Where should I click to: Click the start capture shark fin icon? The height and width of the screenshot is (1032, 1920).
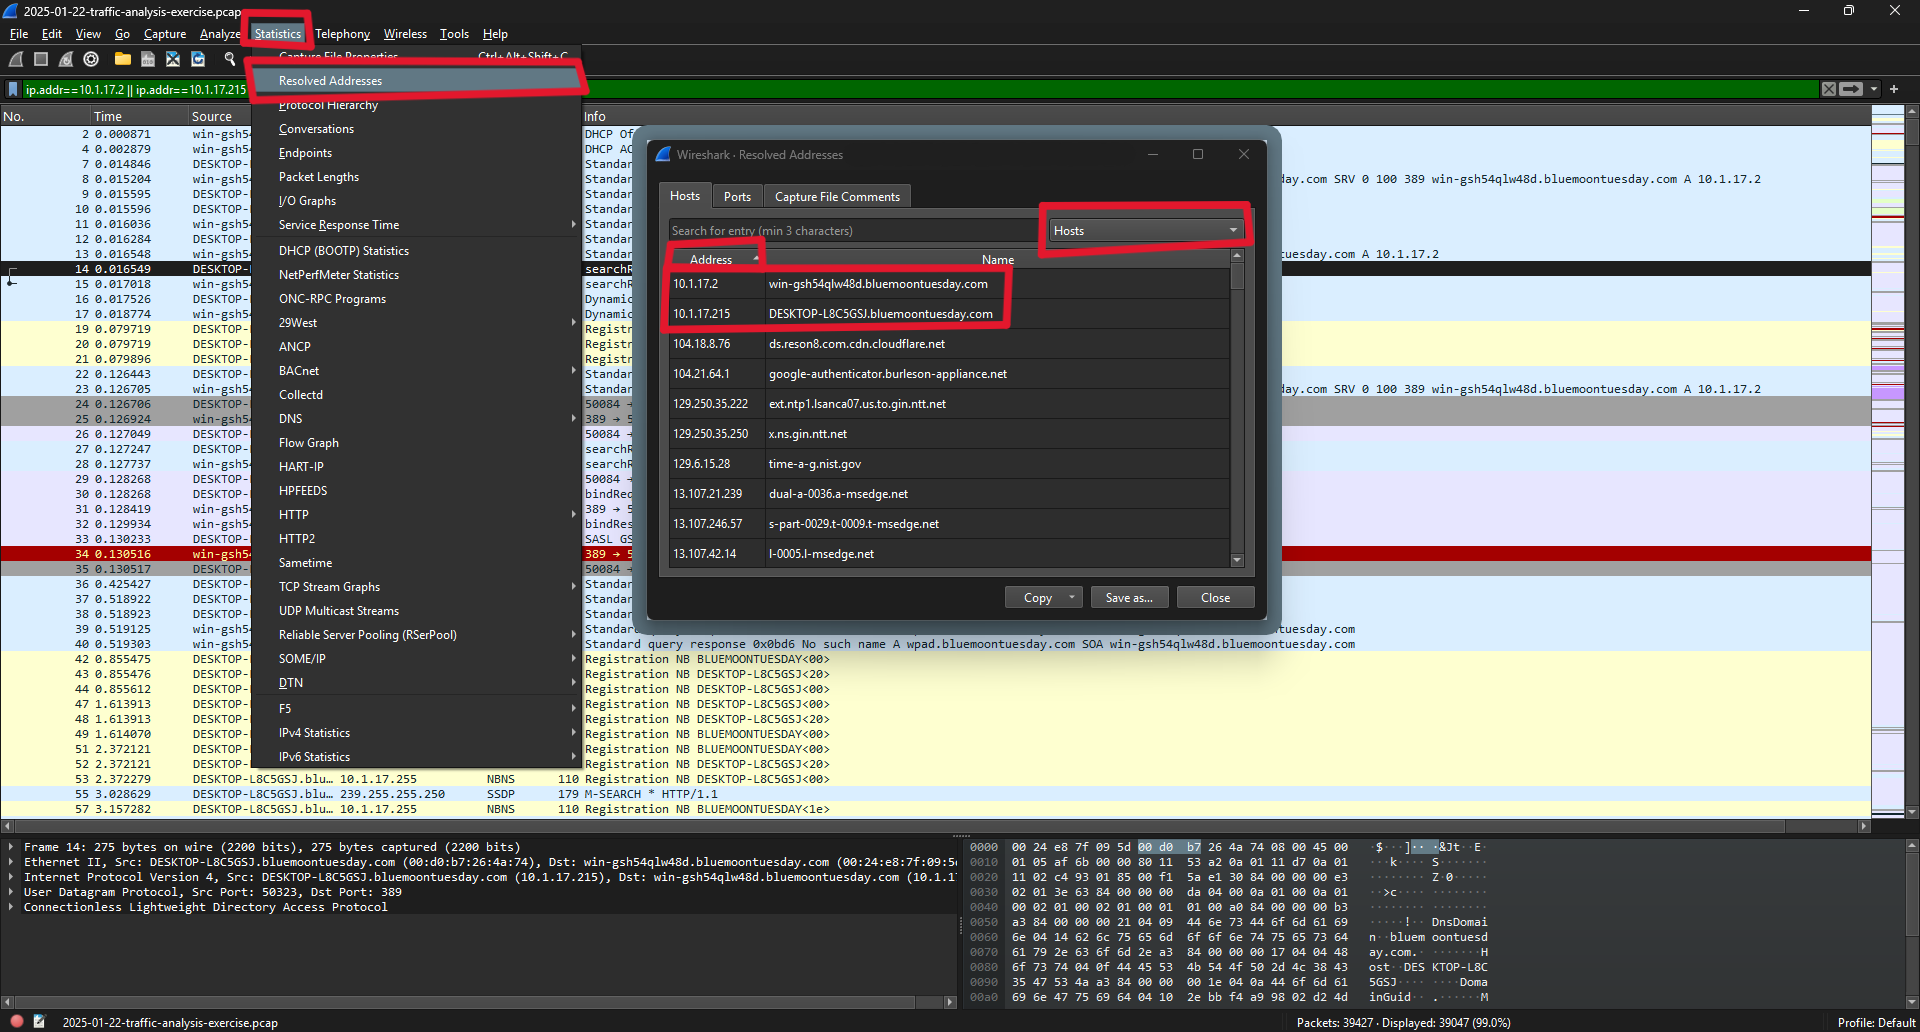tap(16, 60)
